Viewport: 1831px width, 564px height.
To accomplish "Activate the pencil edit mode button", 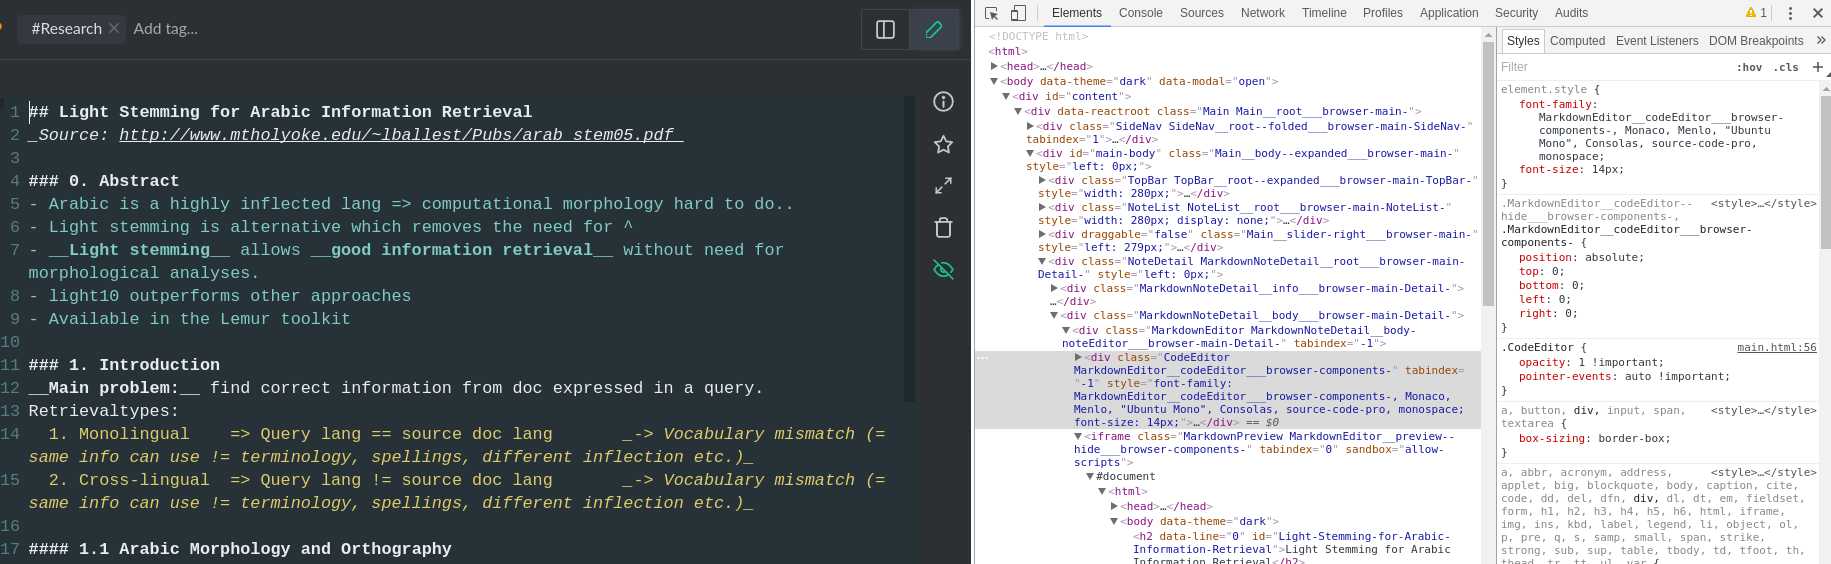I will tap(934, 30).
